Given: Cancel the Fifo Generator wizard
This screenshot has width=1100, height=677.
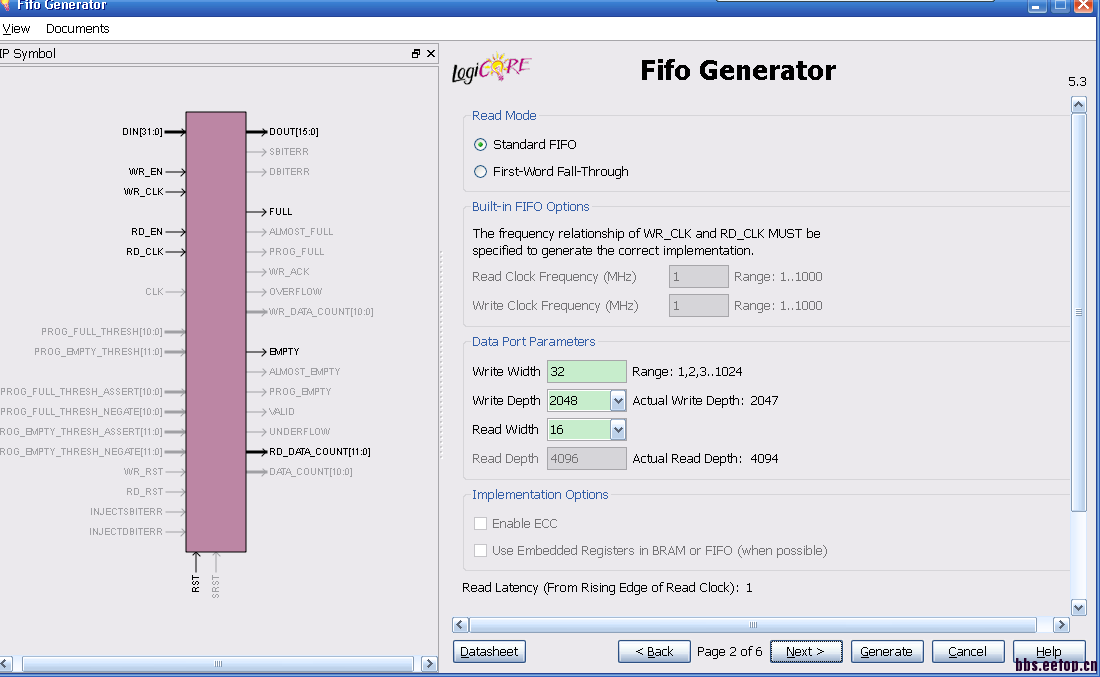Looking at the screenshot, I should 967,652.
